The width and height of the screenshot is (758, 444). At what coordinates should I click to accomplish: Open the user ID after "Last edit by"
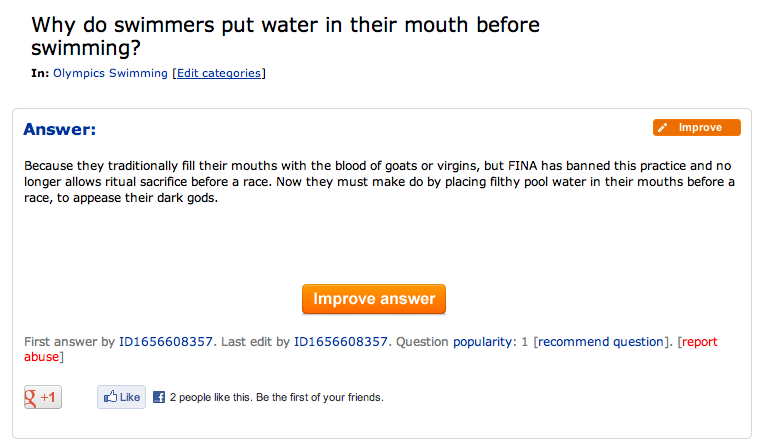pyautogui.click(x=340, y=342)
